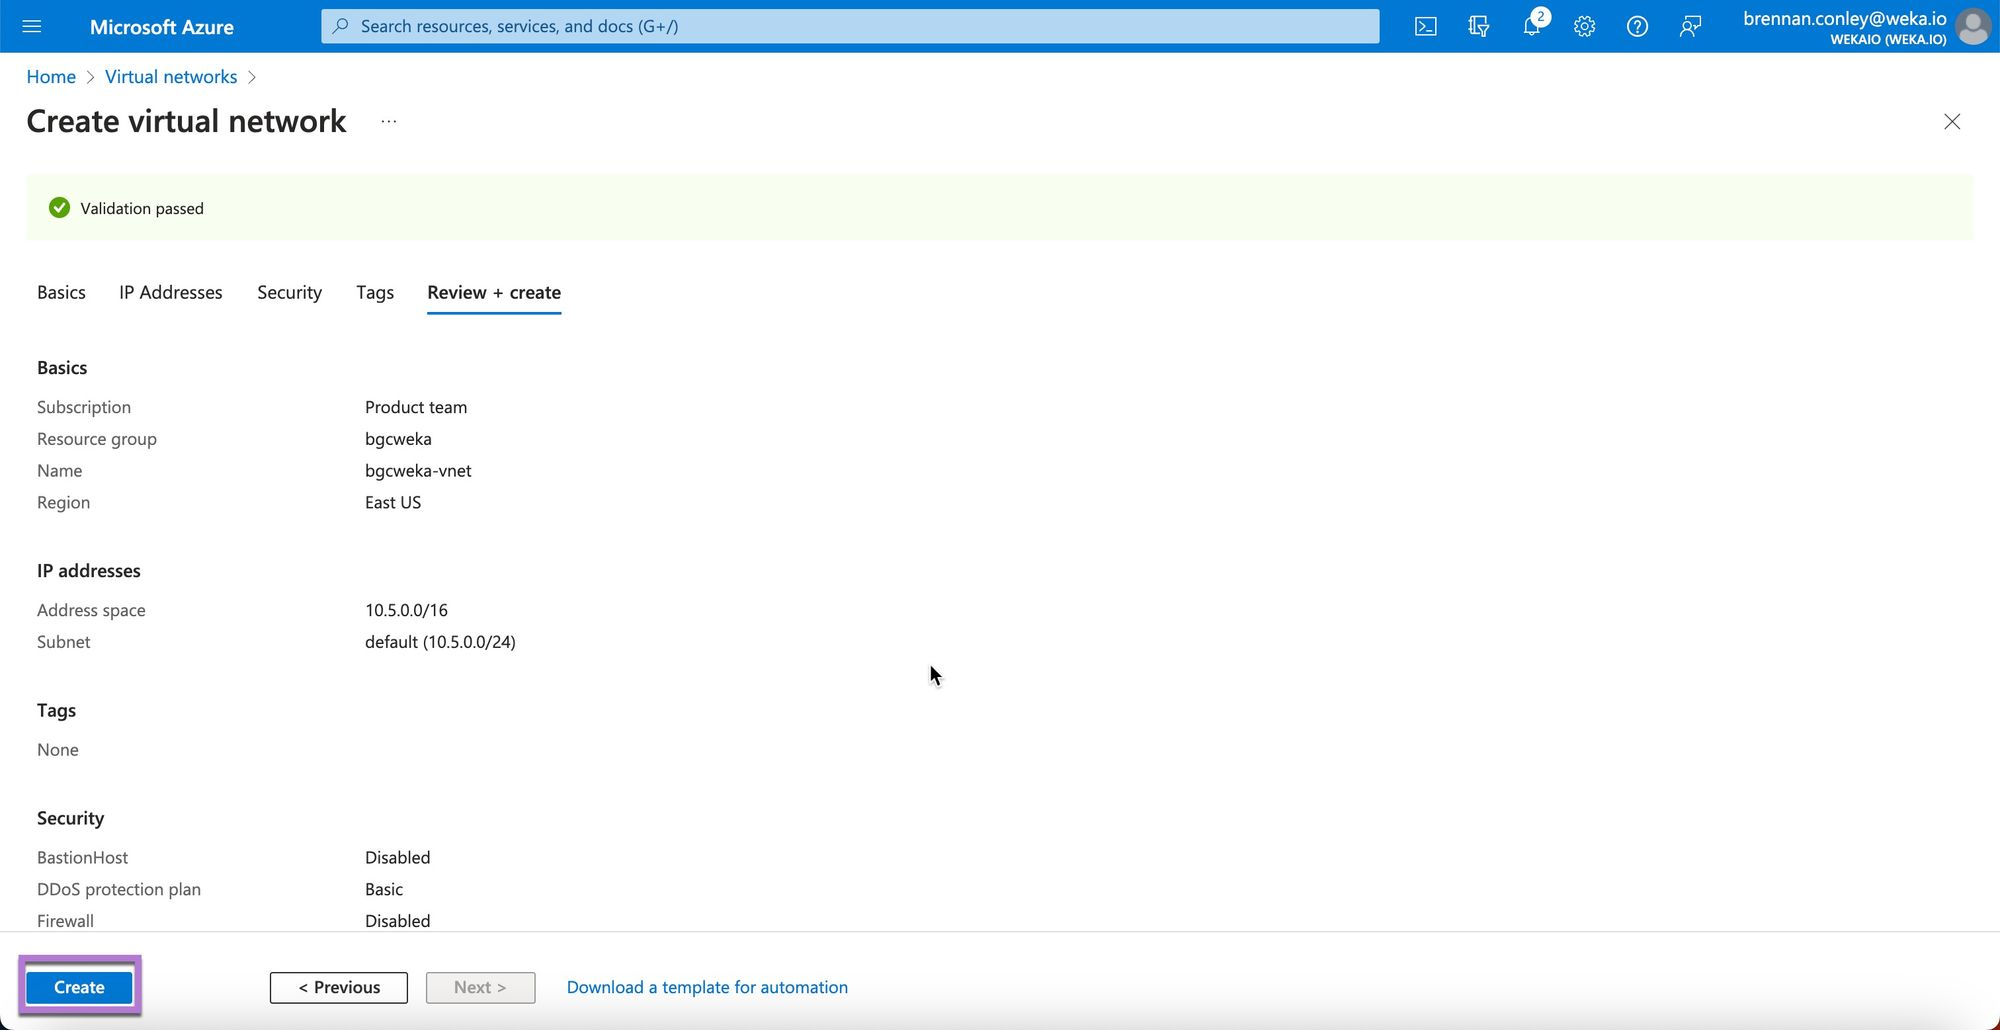
Task: Open the Directories and subscriptions filter
Action: tap(1478, 26)
